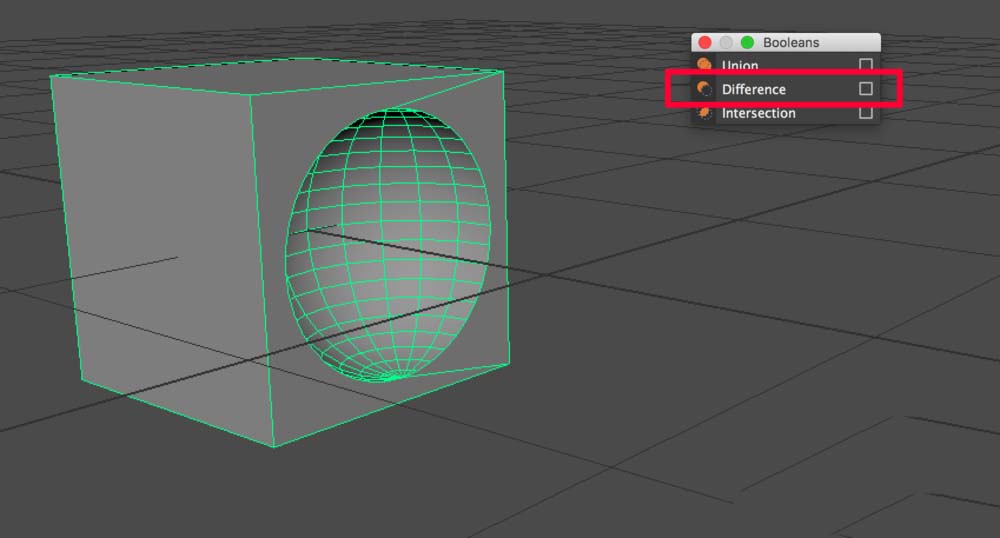Choose Difference from Booleans menu

[x=753, y=89]
